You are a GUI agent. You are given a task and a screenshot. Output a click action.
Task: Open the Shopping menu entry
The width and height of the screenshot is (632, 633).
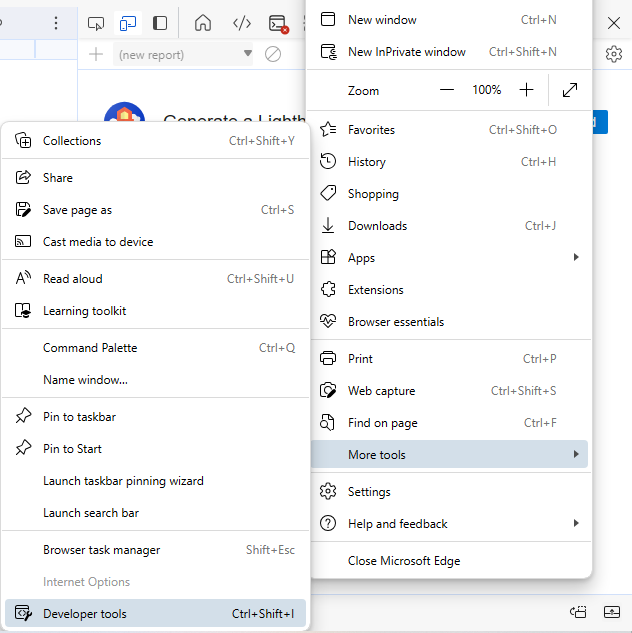pyautogui.click(x=449, y=193)
